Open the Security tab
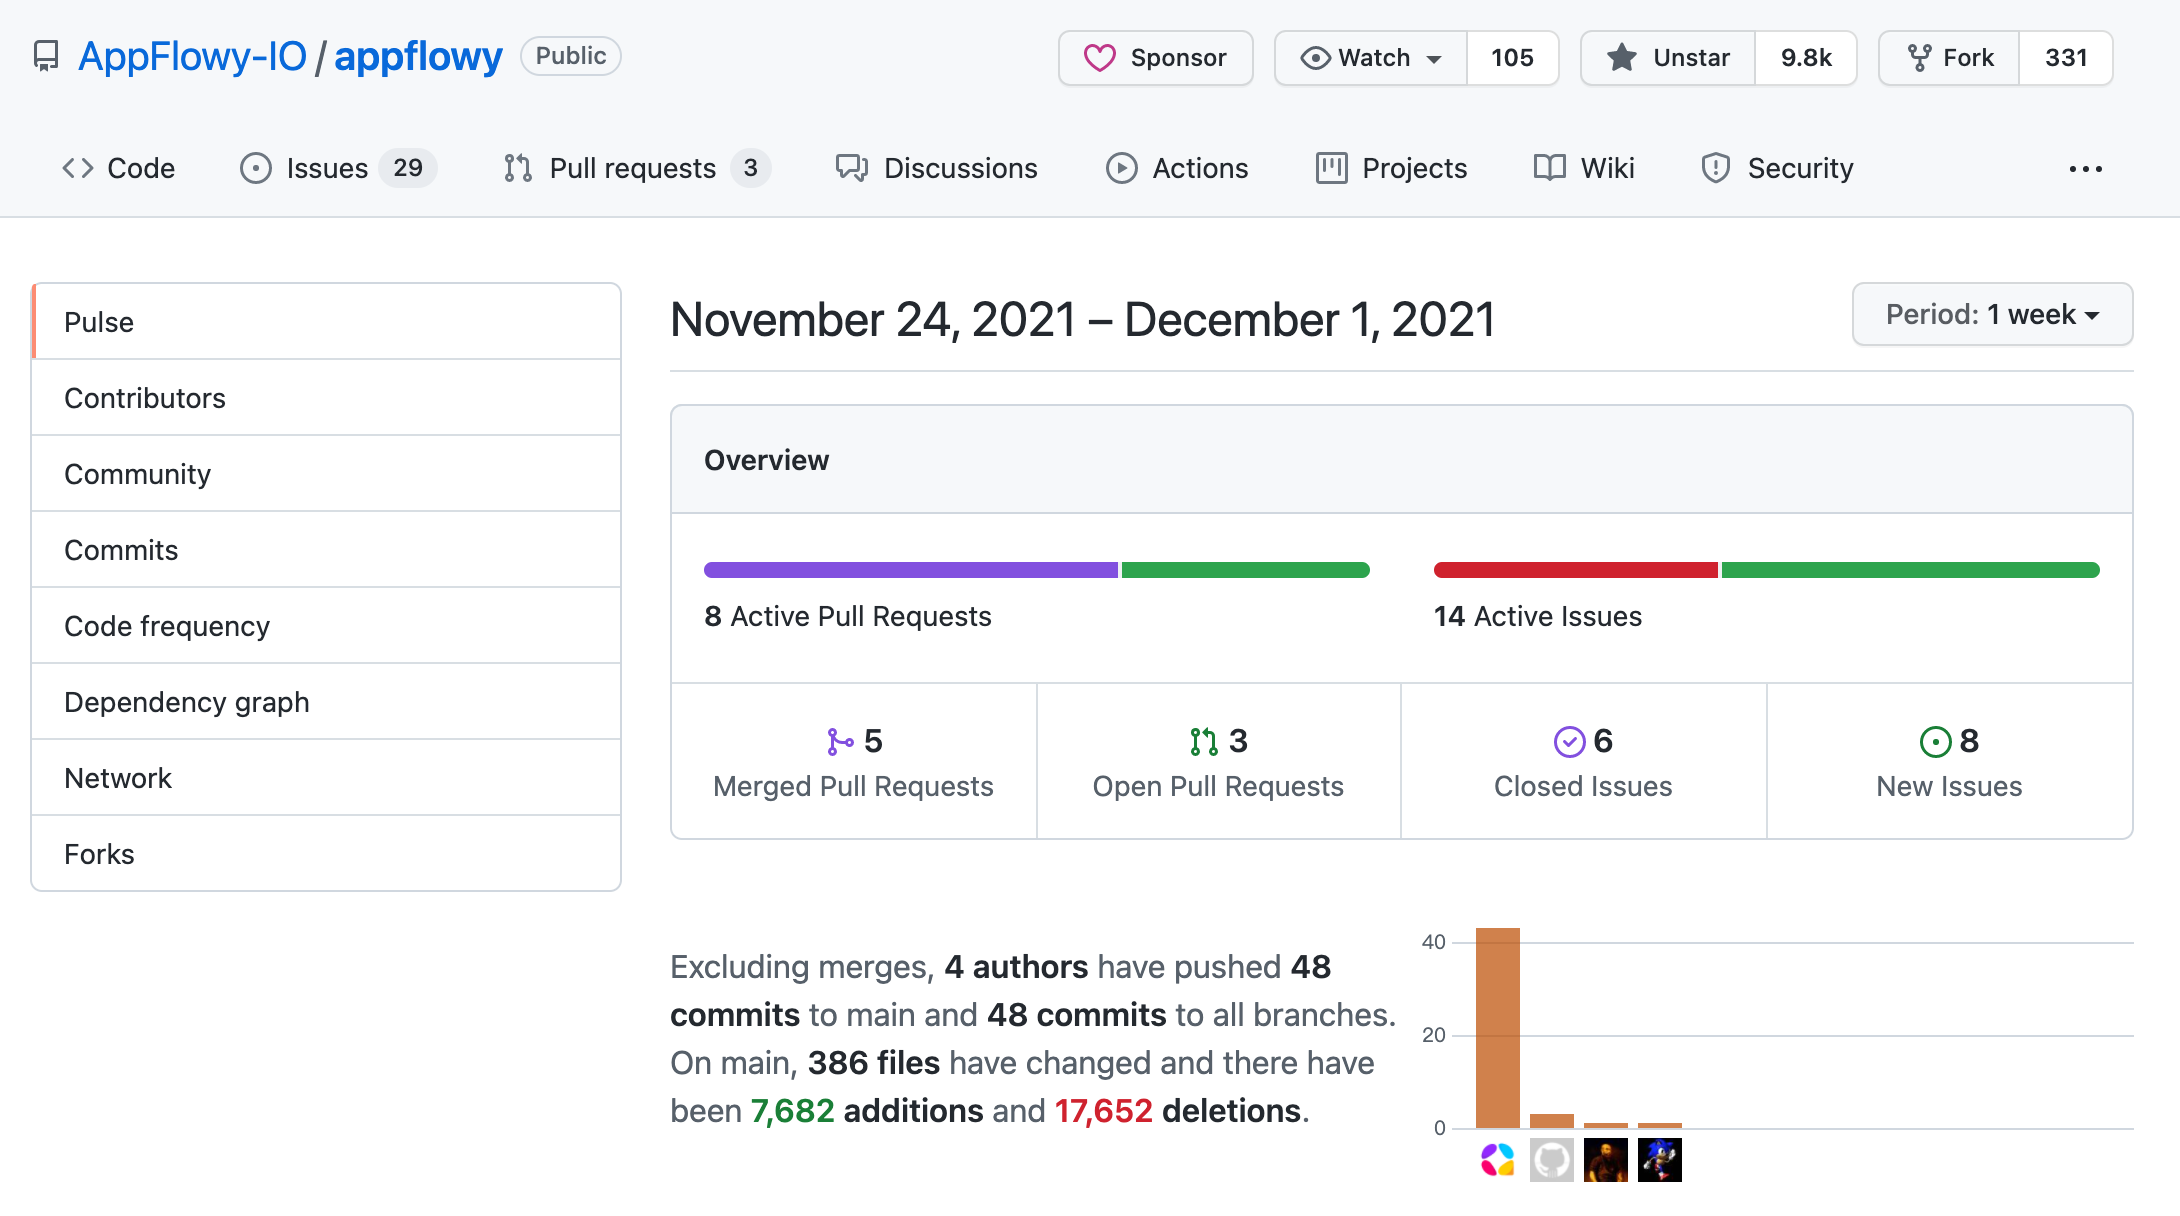2180x1216 pixels. pos(1778,168)
